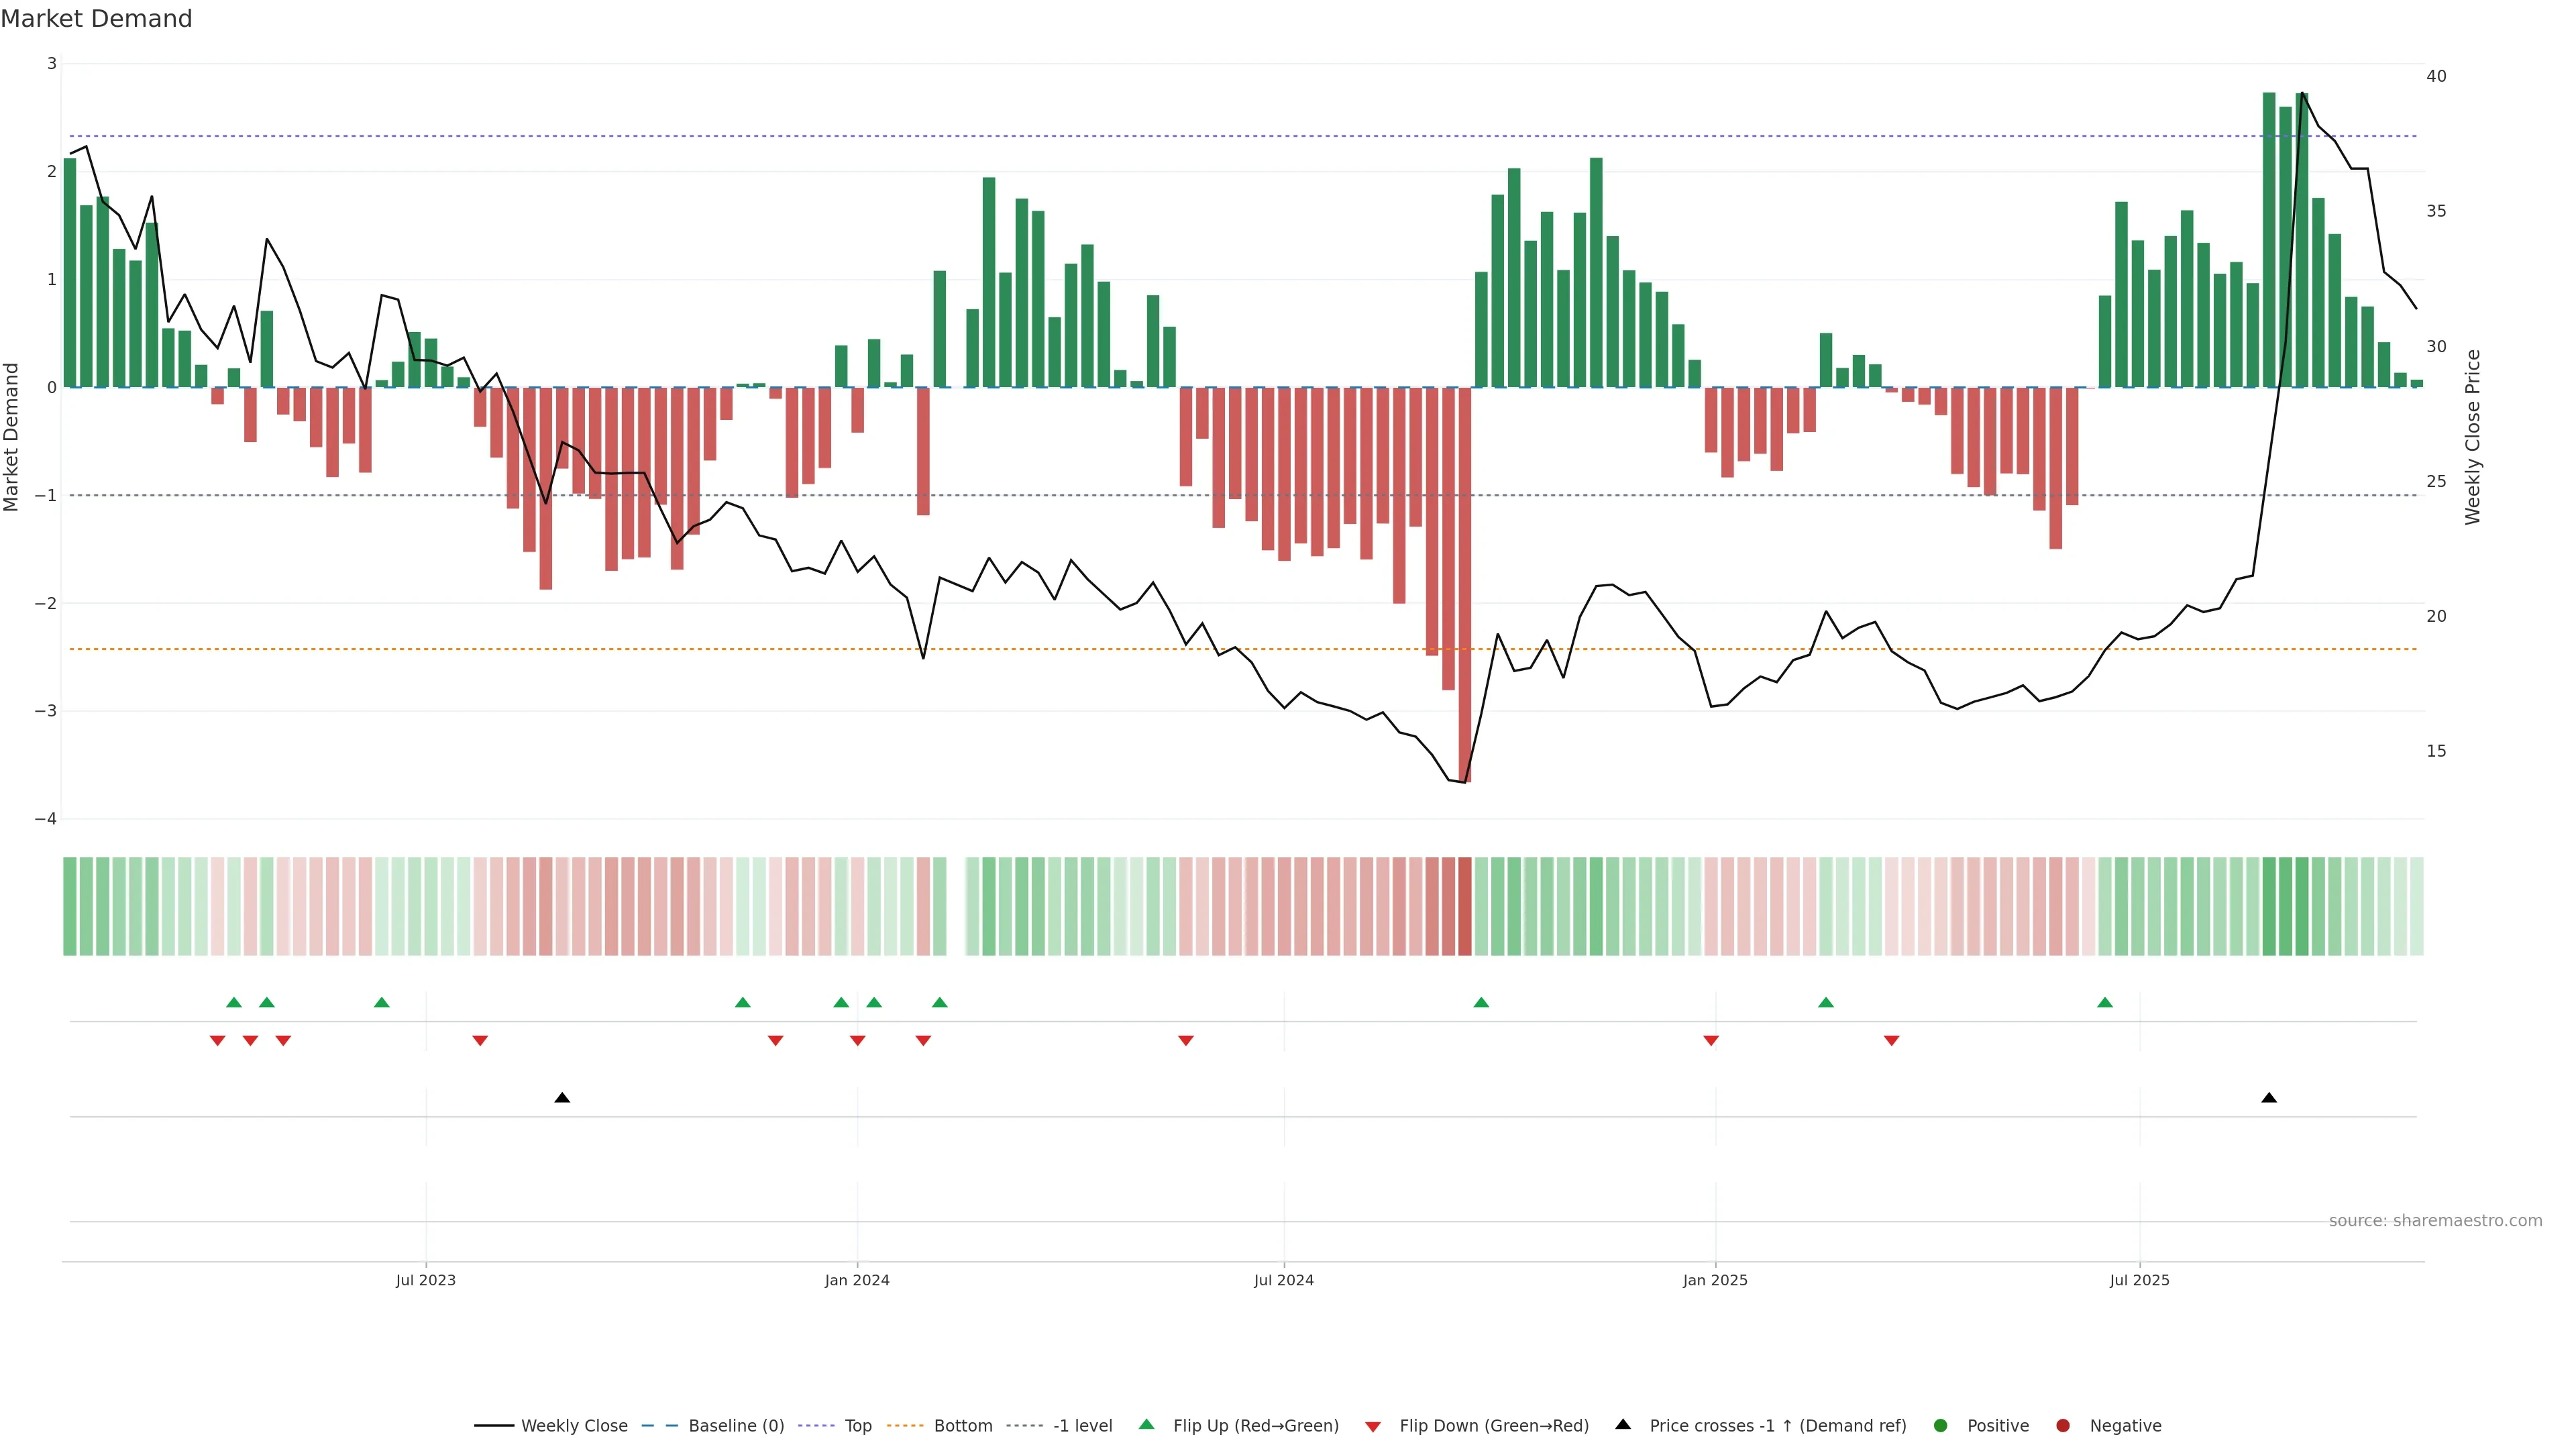
Task: Click black triangle marker near Aug 2023
Action: (562, 1098)
